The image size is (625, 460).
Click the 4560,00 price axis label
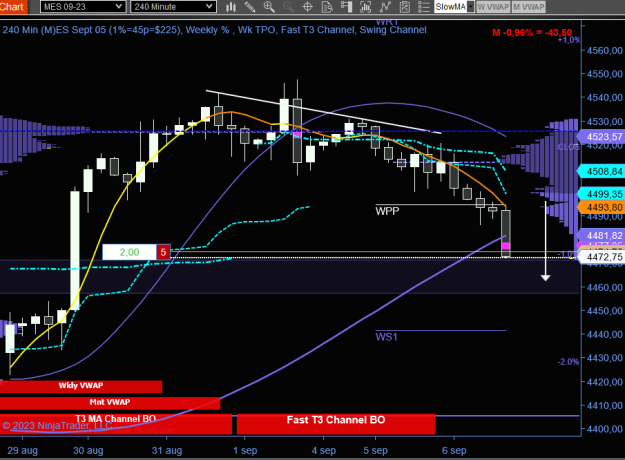[605, 51]
